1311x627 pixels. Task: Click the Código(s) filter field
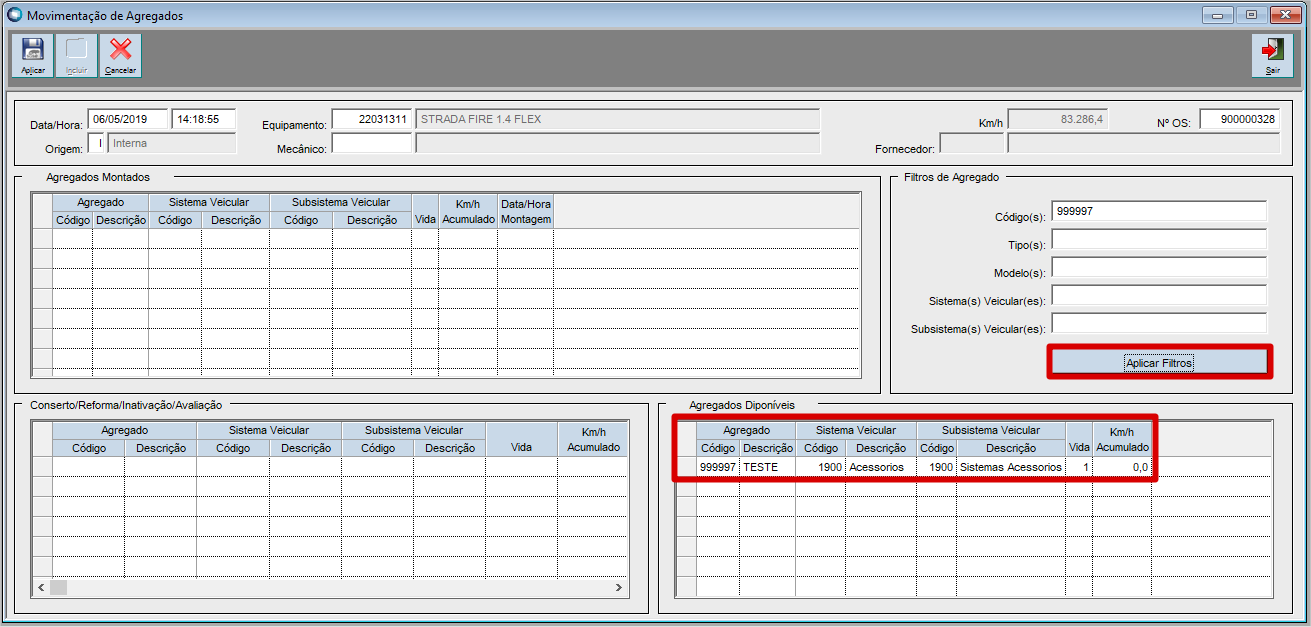click(1159, 211)
